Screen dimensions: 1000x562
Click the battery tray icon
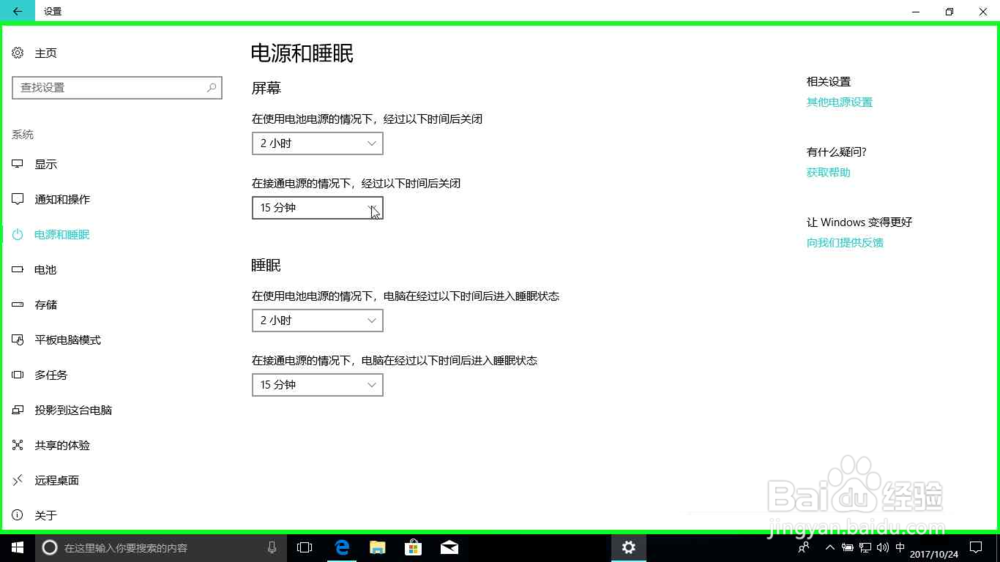[848, 547]
